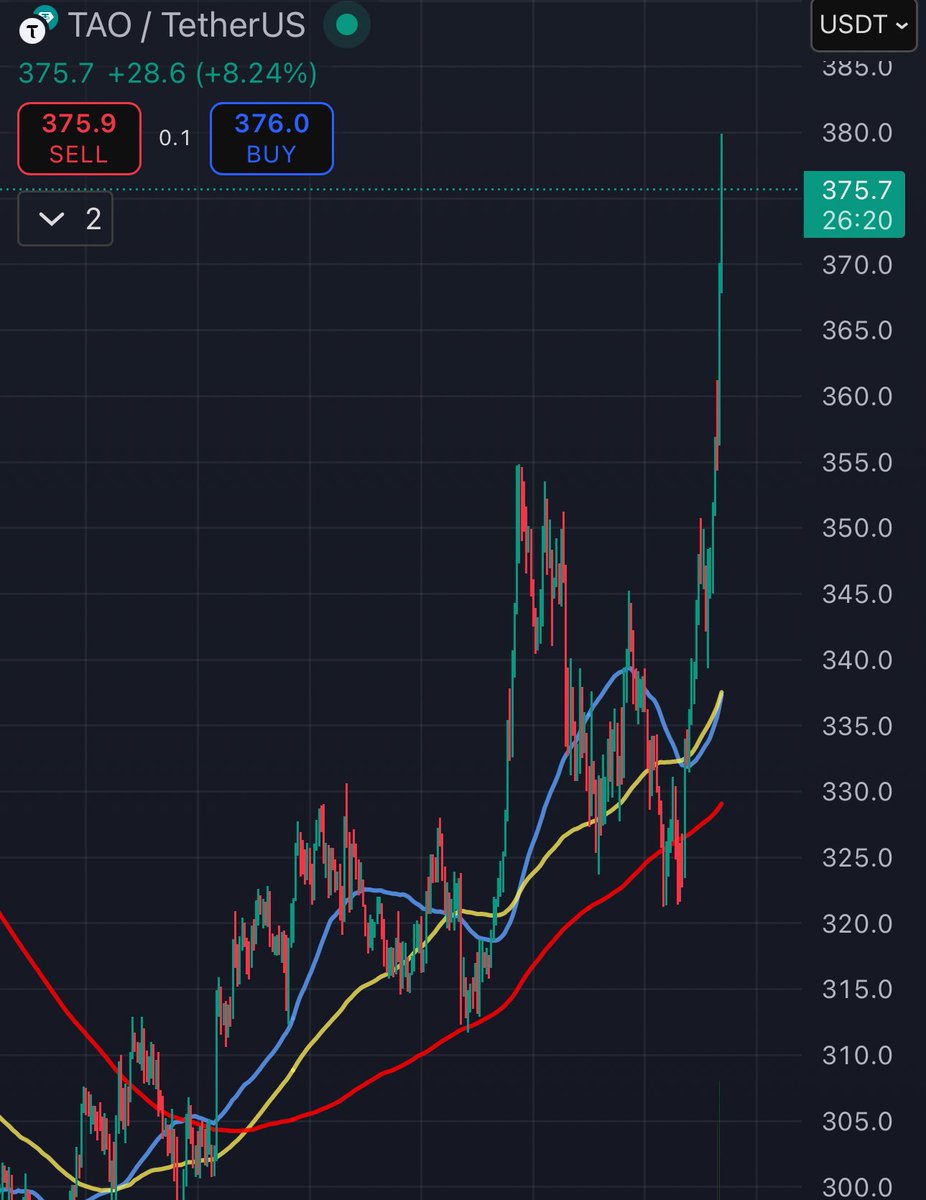Image resolution: width=926 pixels, height=1200 pixels.
Task: Click the 355.0 price axis label
Action: click(x=856, y=463)
